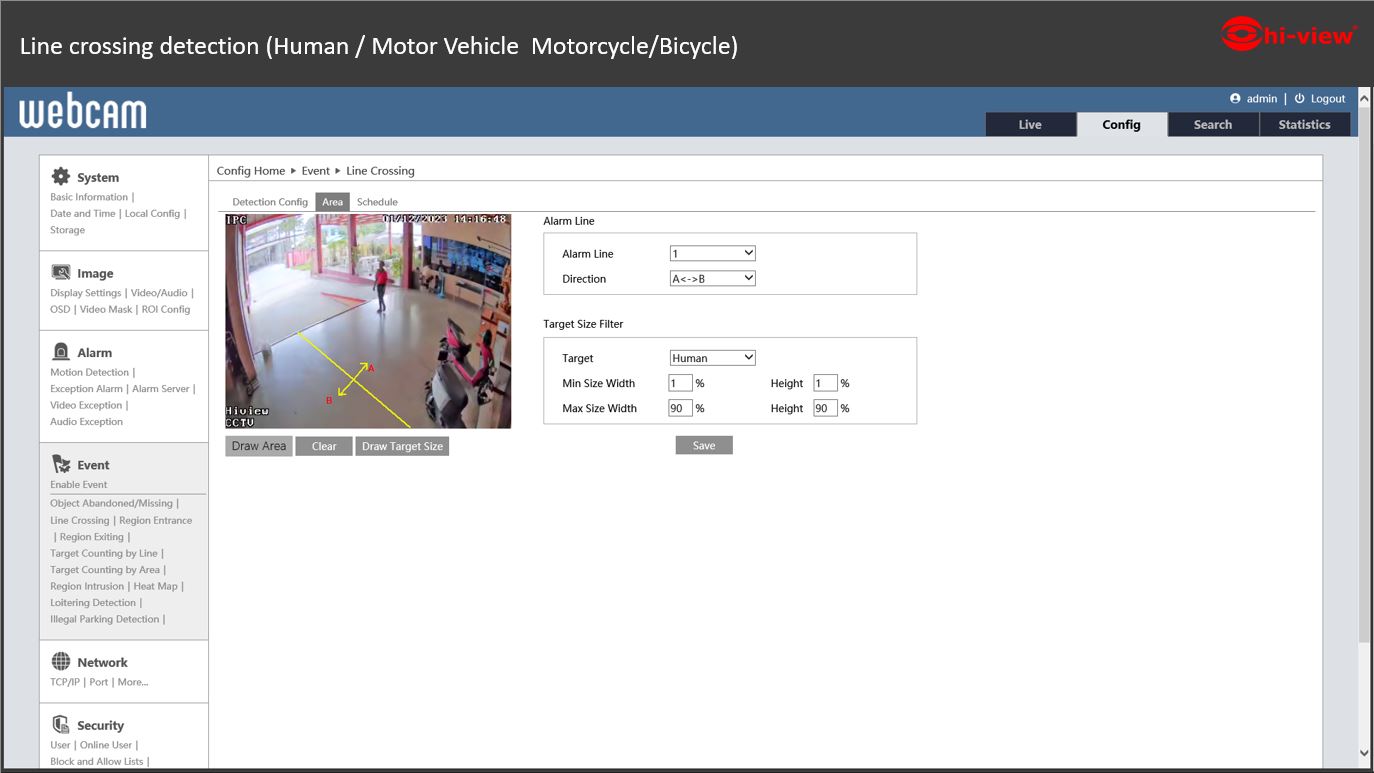The image size is (1374, 773).
Task: Expand the Target type dropdown
Action: point(712,358)
